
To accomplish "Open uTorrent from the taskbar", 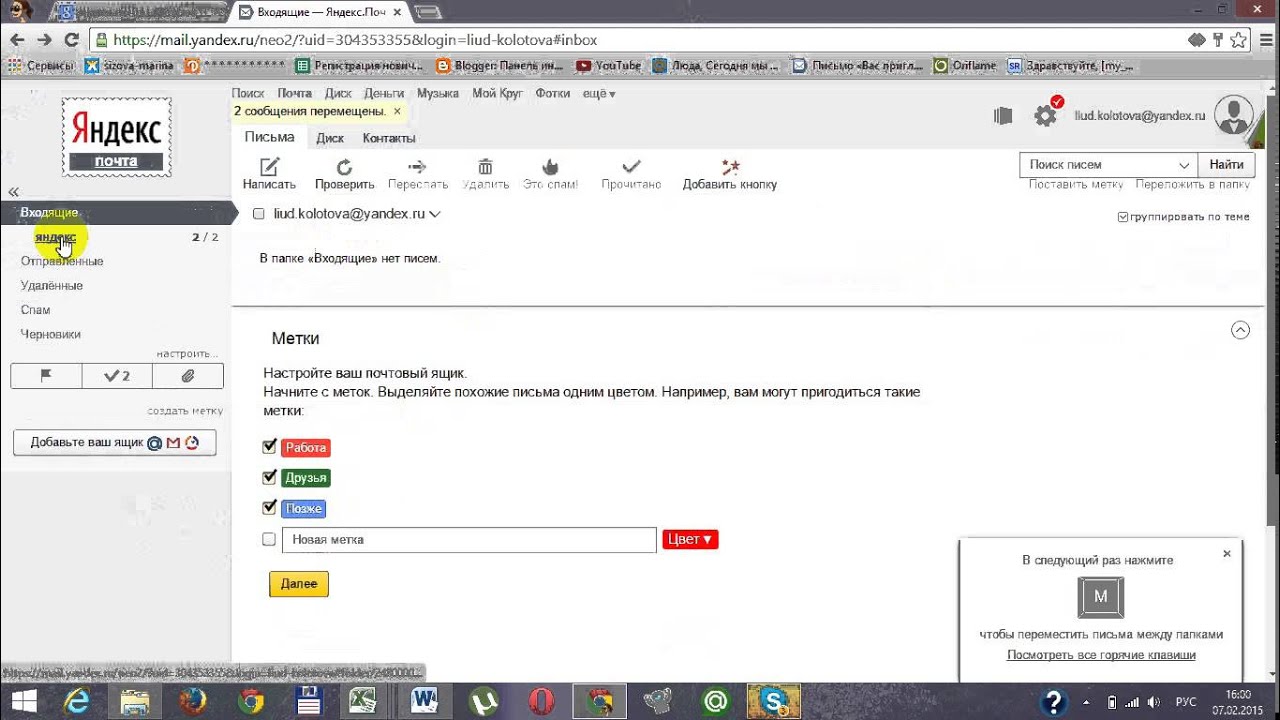I will (484, 702).
